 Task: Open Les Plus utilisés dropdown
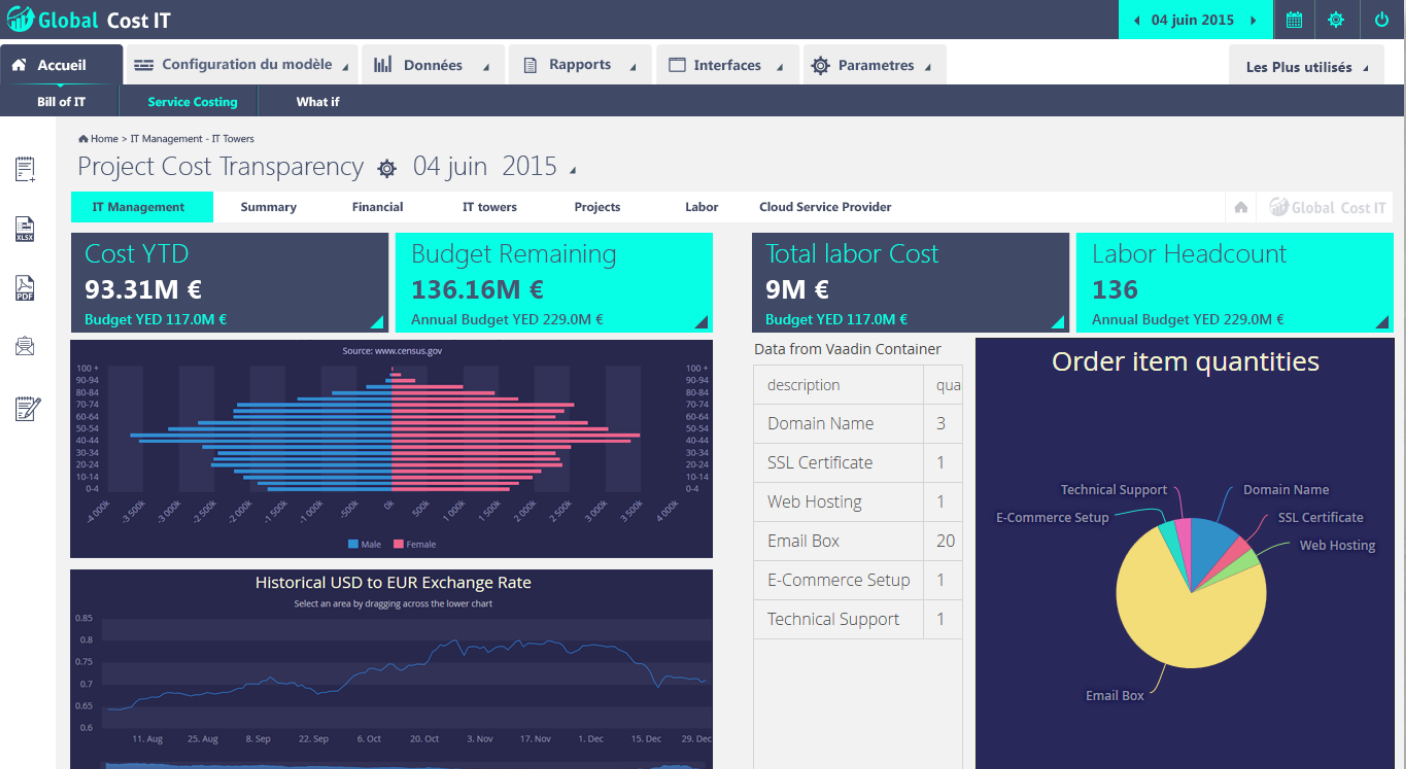pos(1307,67)
